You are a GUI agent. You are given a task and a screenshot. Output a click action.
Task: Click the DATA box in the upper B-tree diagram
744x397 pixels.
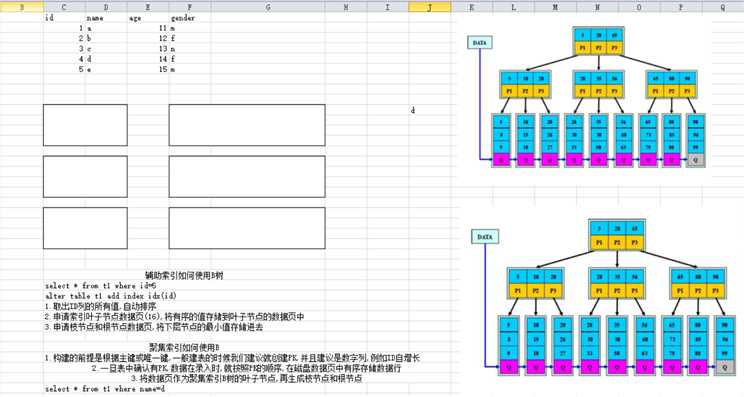click(480, 43)
